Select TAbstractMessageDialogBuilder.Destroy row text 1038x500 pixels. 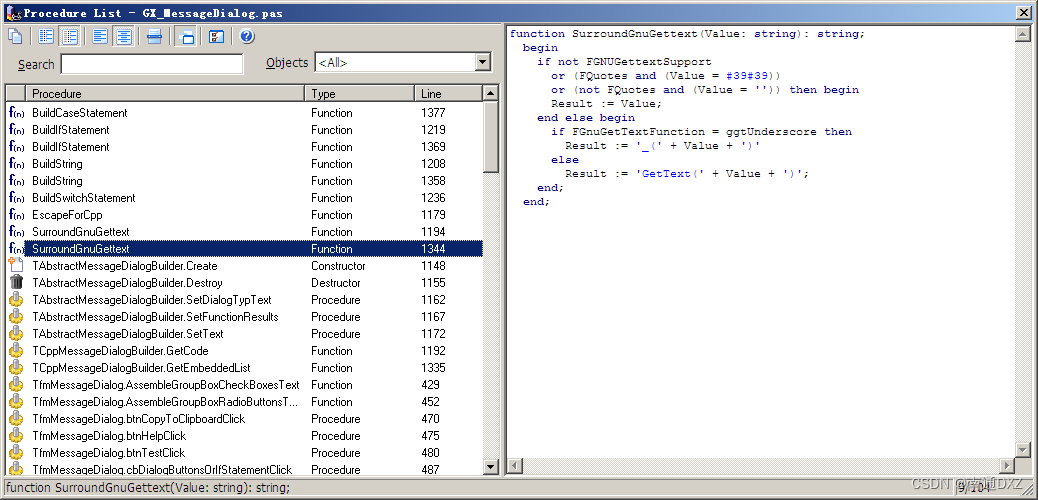(127, 283)
